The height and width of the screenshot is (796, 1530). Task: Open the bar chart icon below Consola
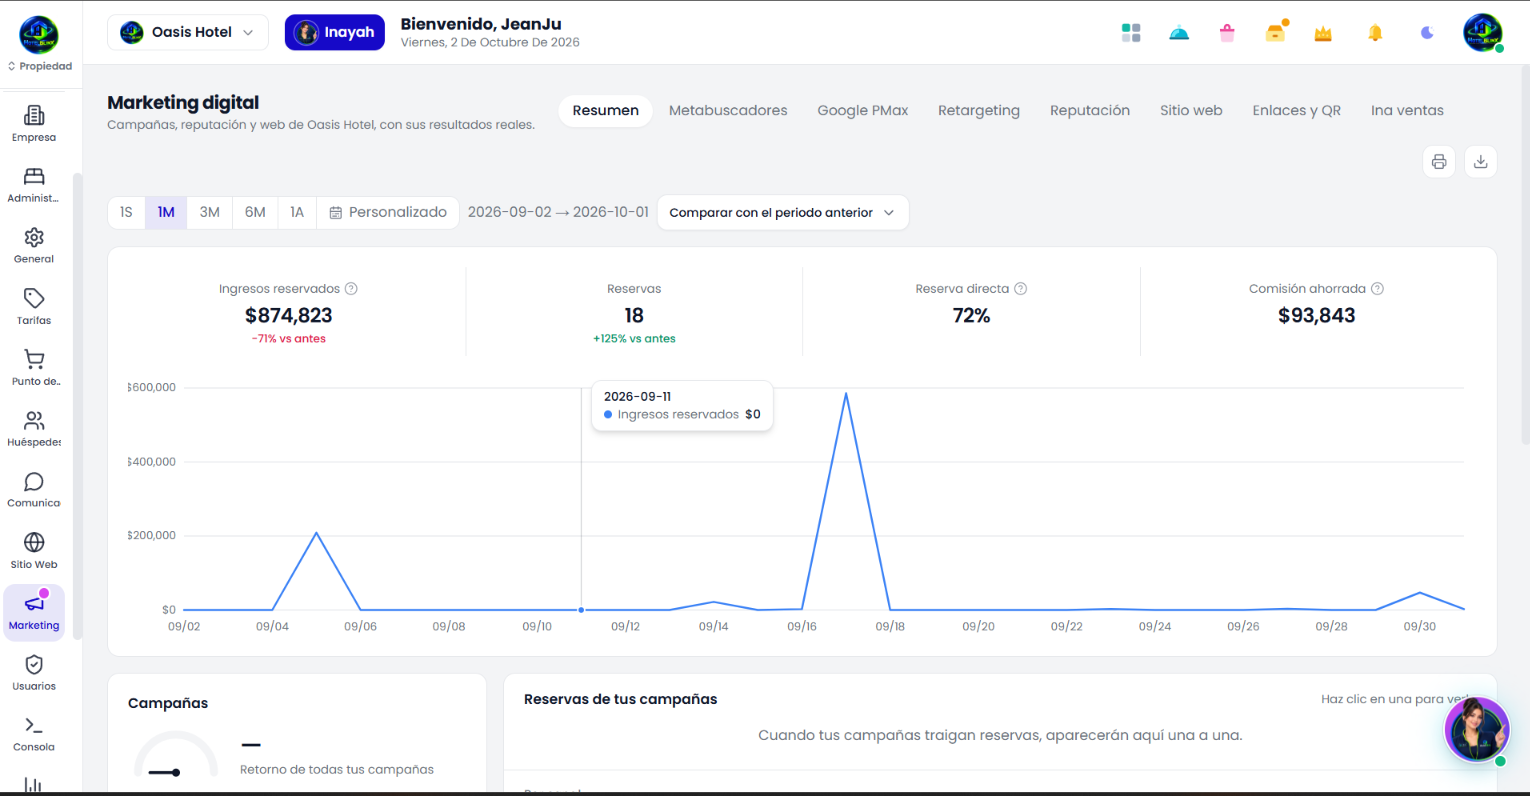[34, 785]
